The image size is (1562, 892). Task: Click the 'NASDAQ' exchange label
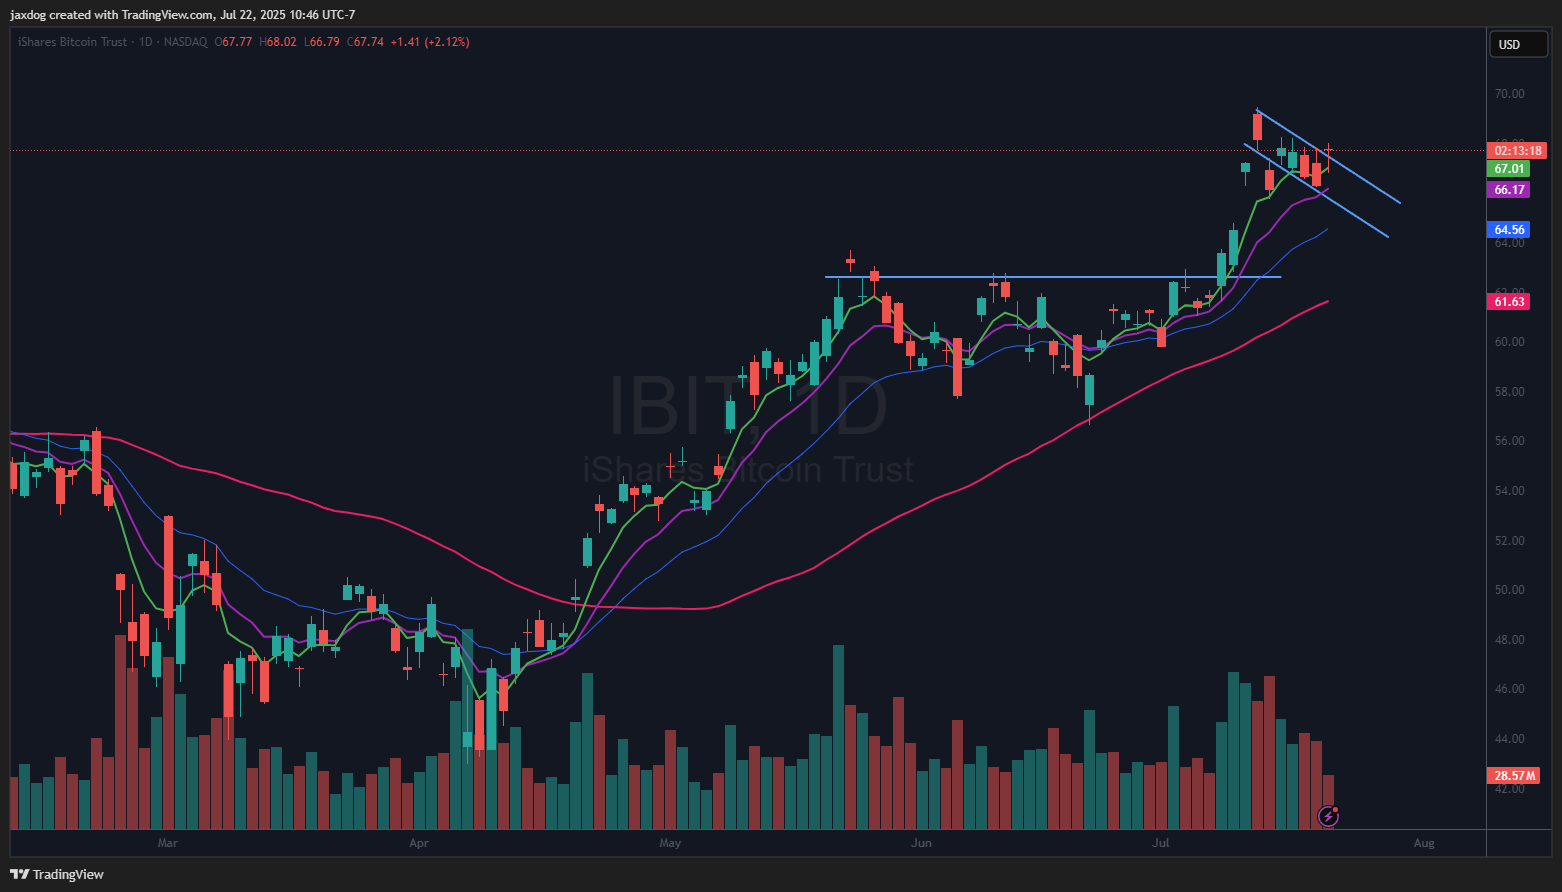pos(185,42)
